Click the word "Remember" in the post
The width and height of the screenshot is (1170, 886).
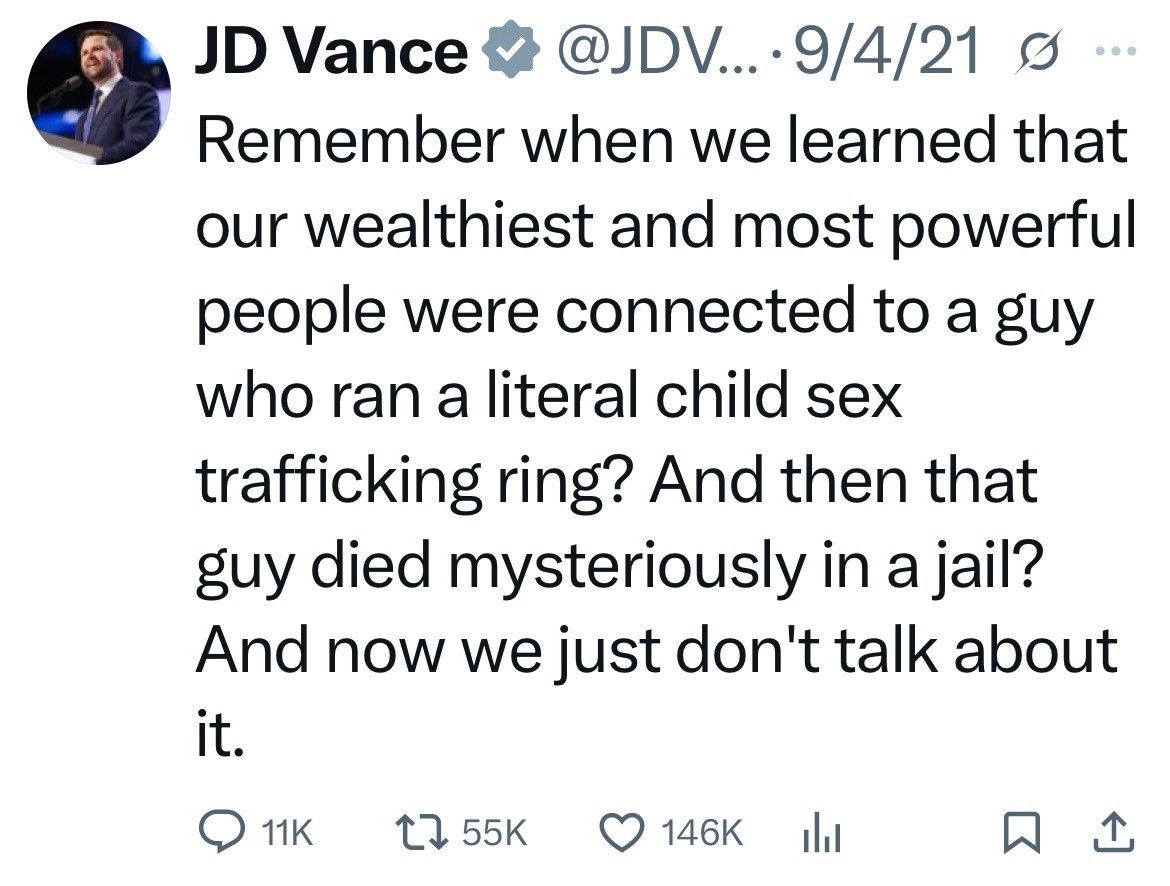(346, 141)
